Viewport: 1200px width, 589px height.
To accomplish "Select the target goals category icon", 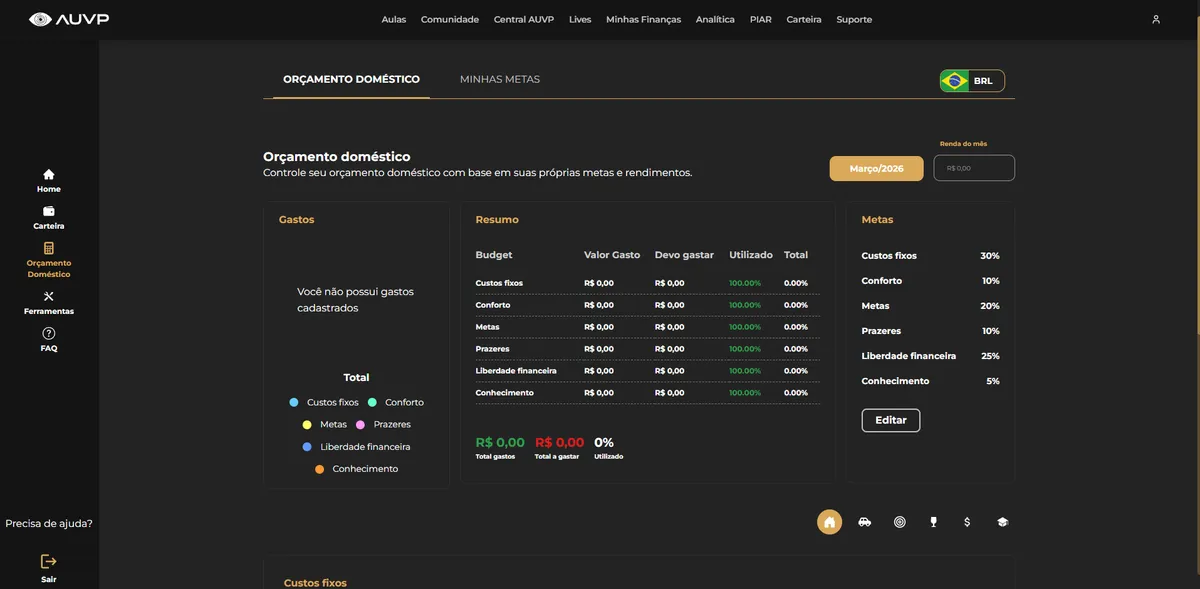I will (x=899, y=522).
